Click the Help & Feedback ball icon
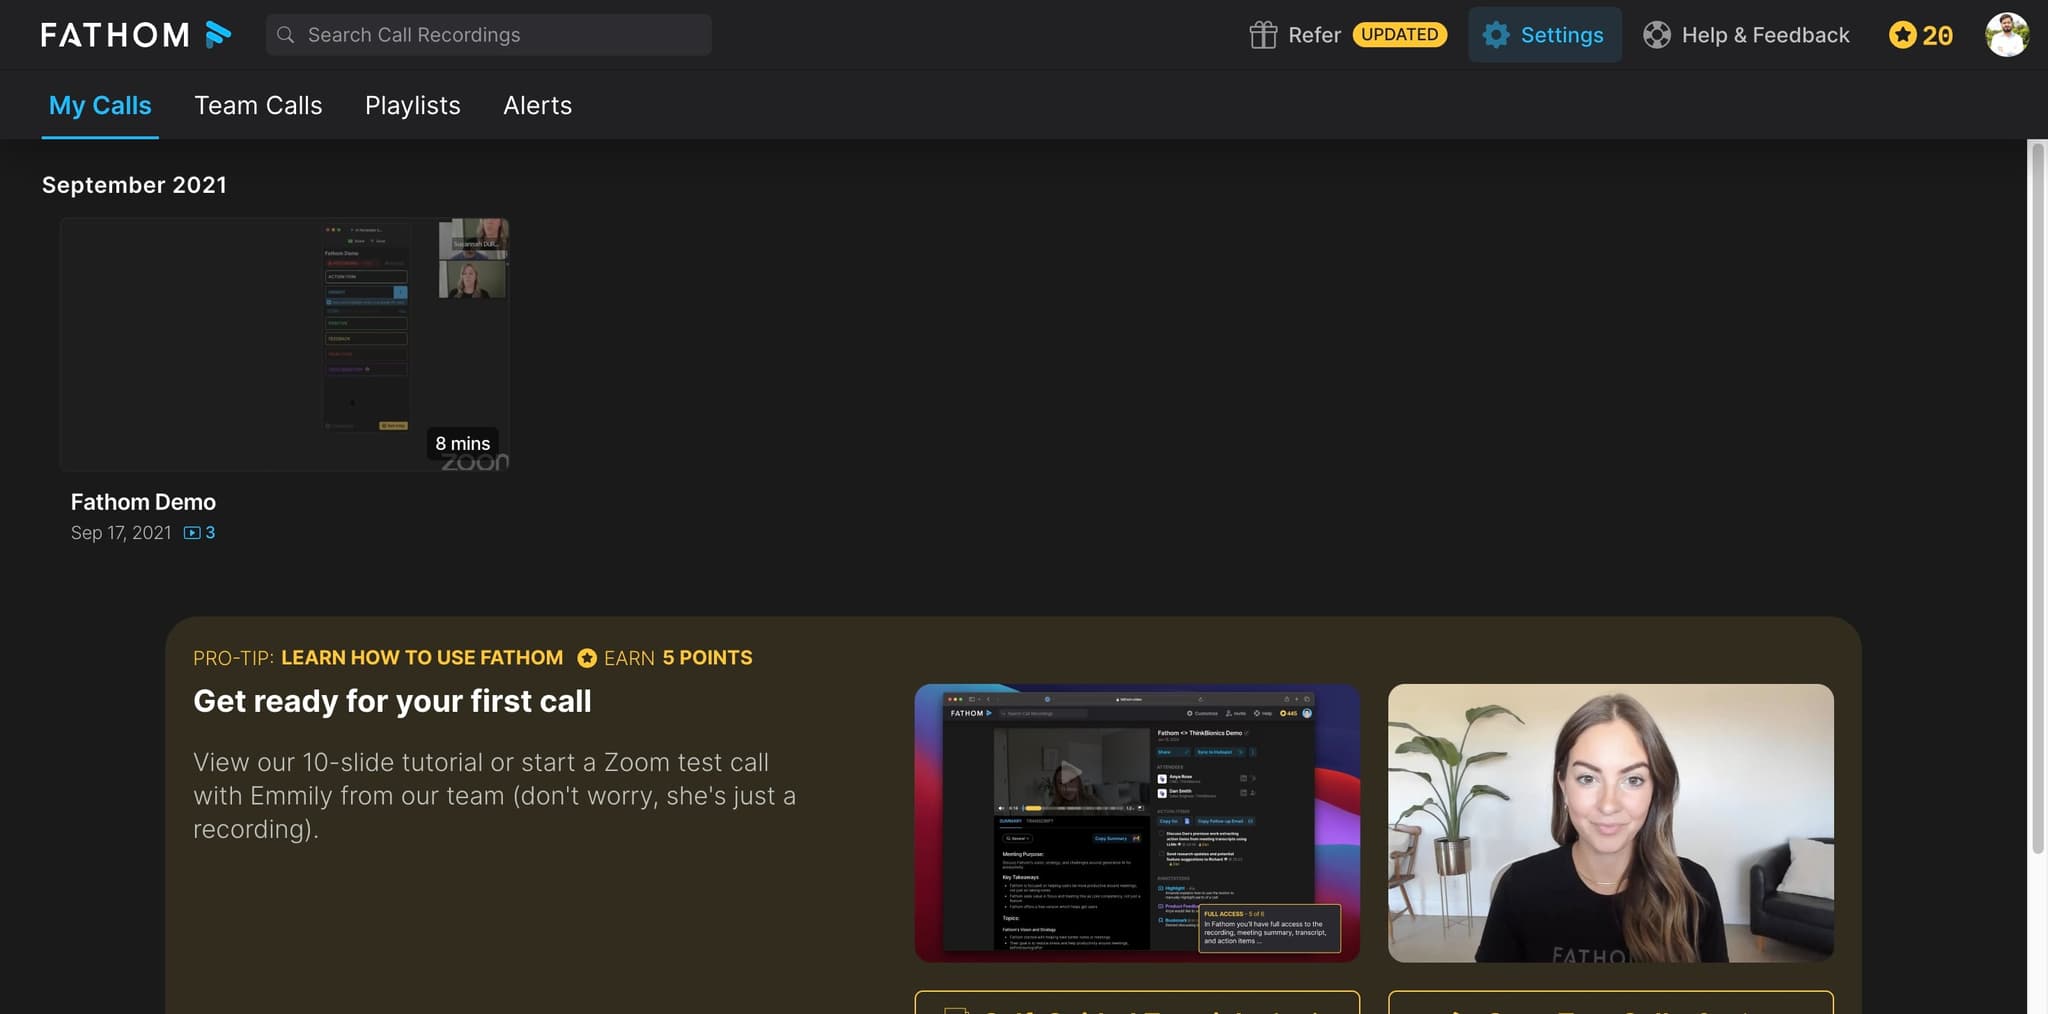This screenshot has width=2048, height=1014. point(1657,34)
